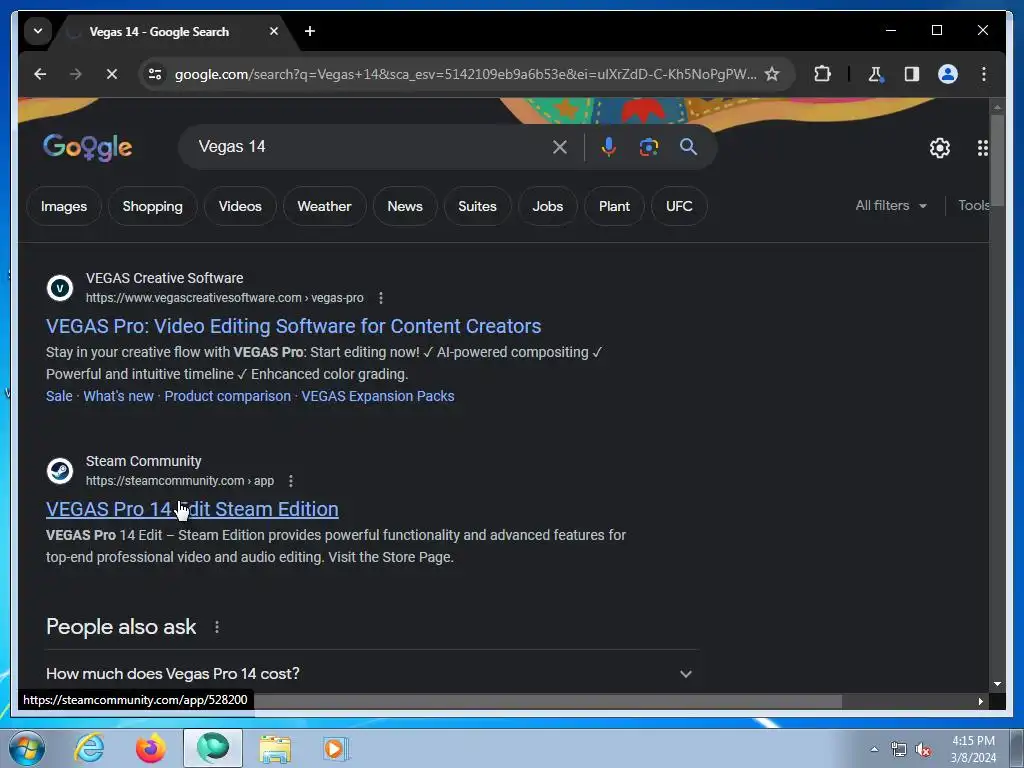This screenshot has width=1024, height=768.
Task: Open a new browser tab
Action: (310, 31)
